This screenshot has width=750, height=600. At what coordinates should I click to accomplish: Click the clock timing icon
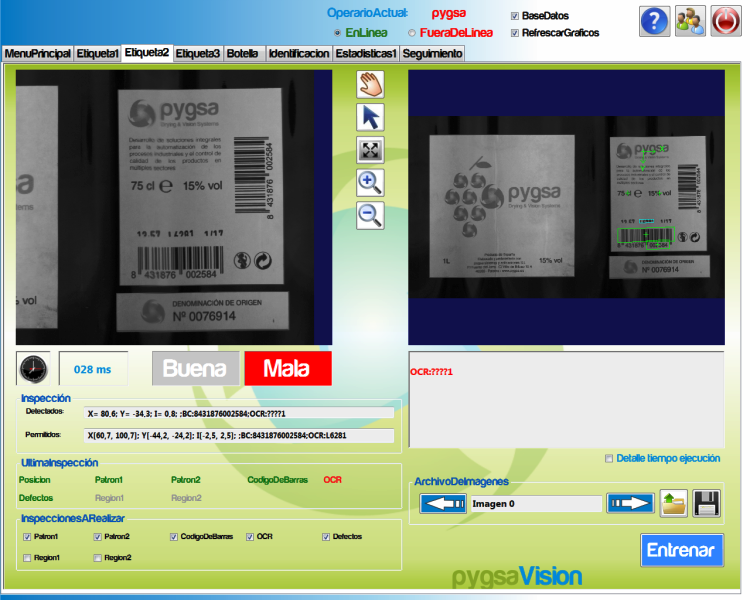tap(33, 369)
